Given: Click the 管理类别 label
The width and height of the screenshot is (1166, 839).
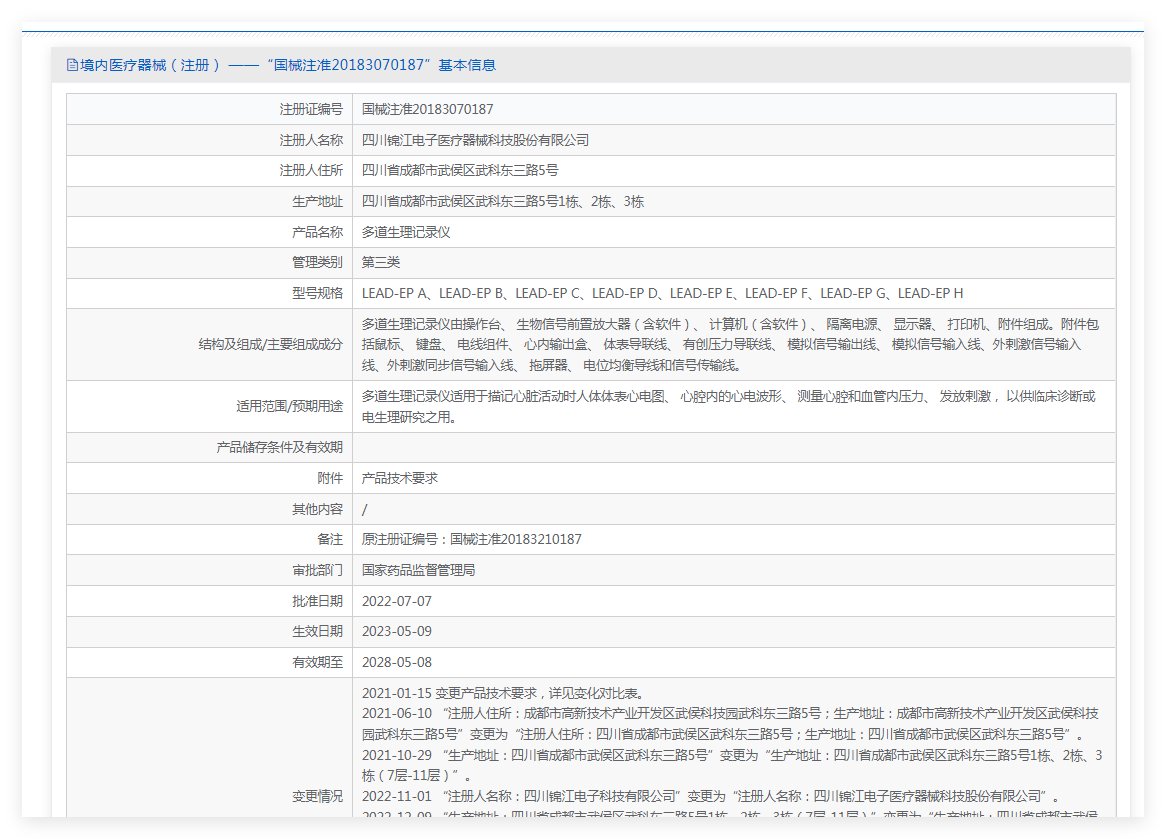Looking at the screenshot, I should (318, 263).
